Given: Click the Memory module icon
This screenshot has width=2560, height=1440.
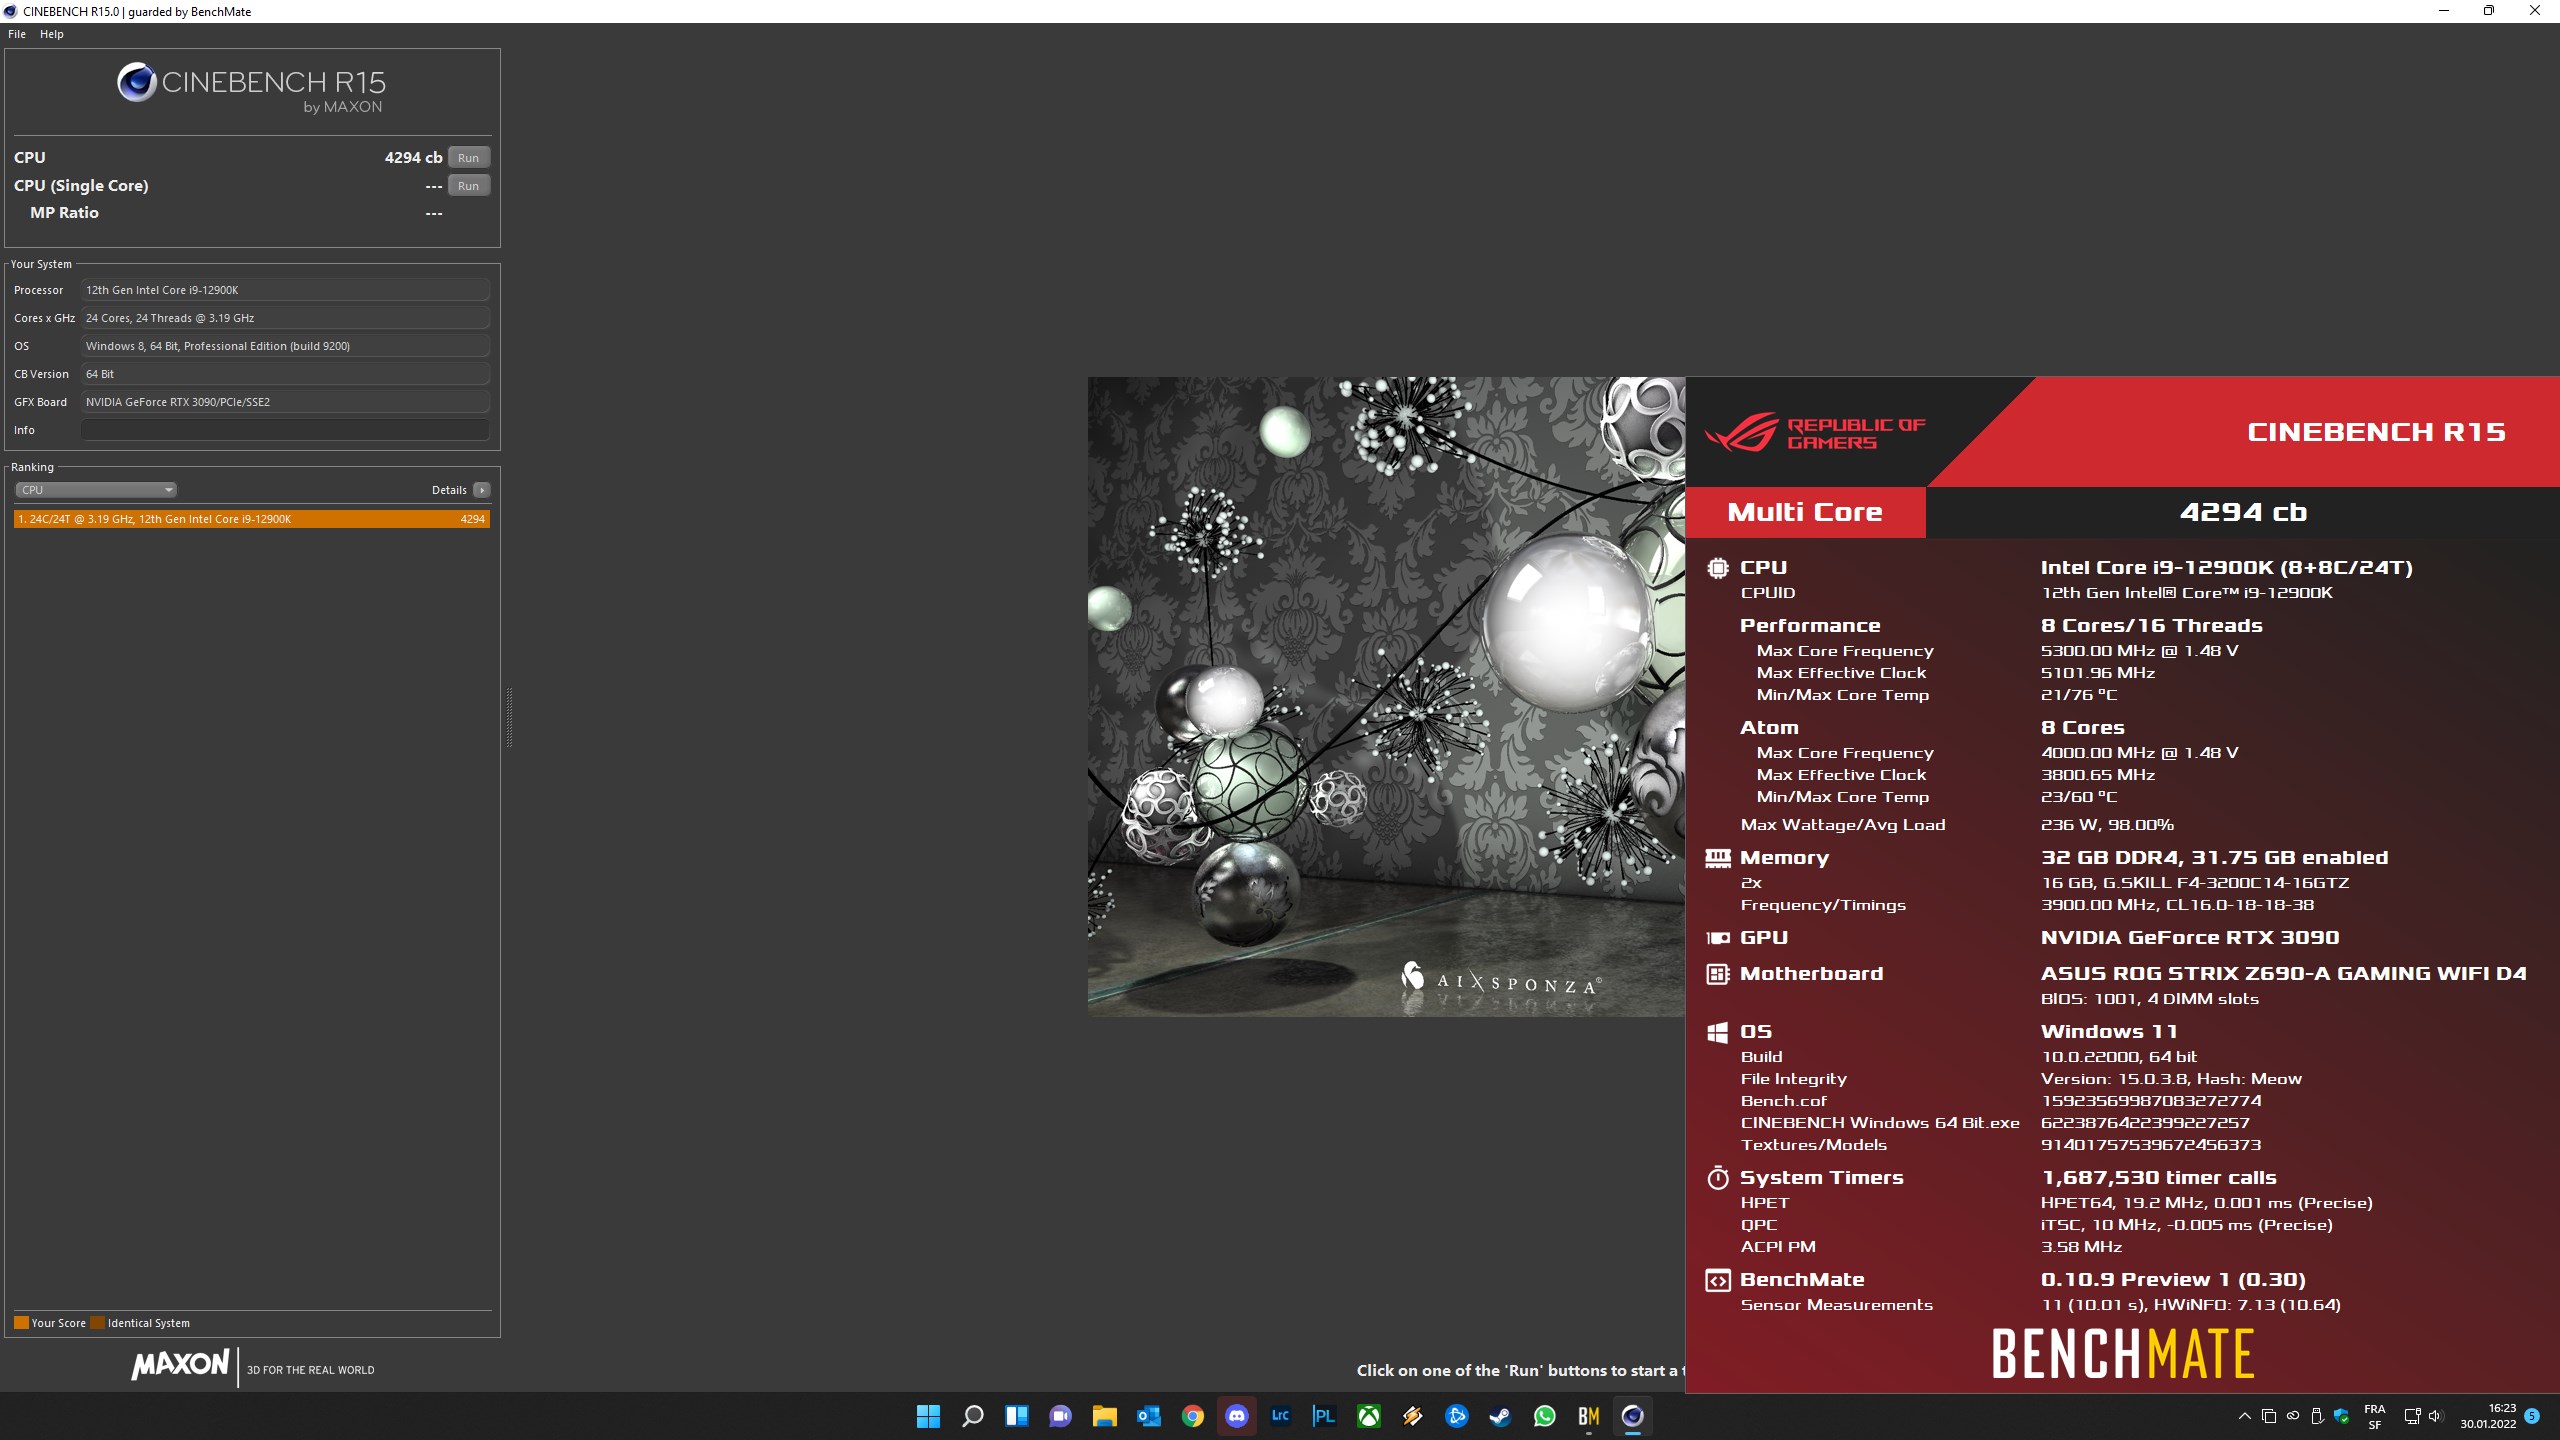Looking at the screenshot, I should coord(1718,858).
